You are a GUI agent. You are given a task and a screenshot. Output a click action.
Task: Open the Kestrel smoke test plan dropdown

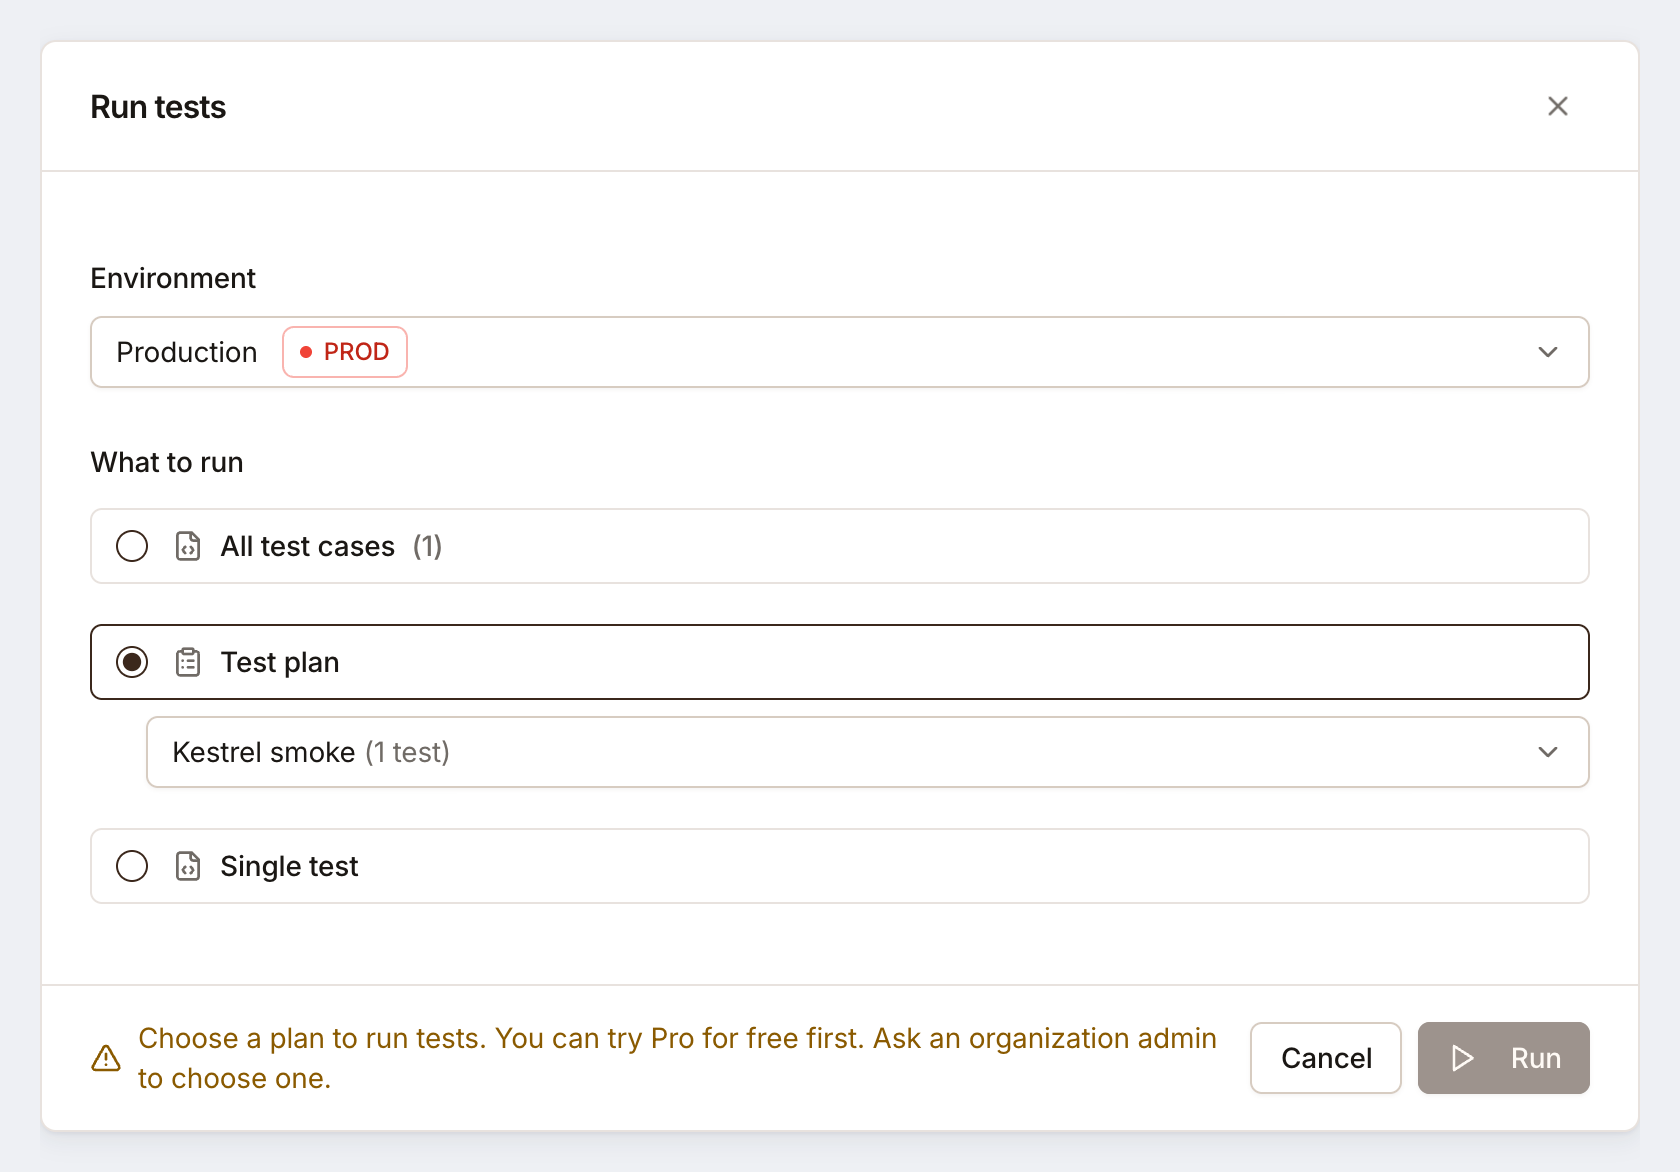(868, 752)
